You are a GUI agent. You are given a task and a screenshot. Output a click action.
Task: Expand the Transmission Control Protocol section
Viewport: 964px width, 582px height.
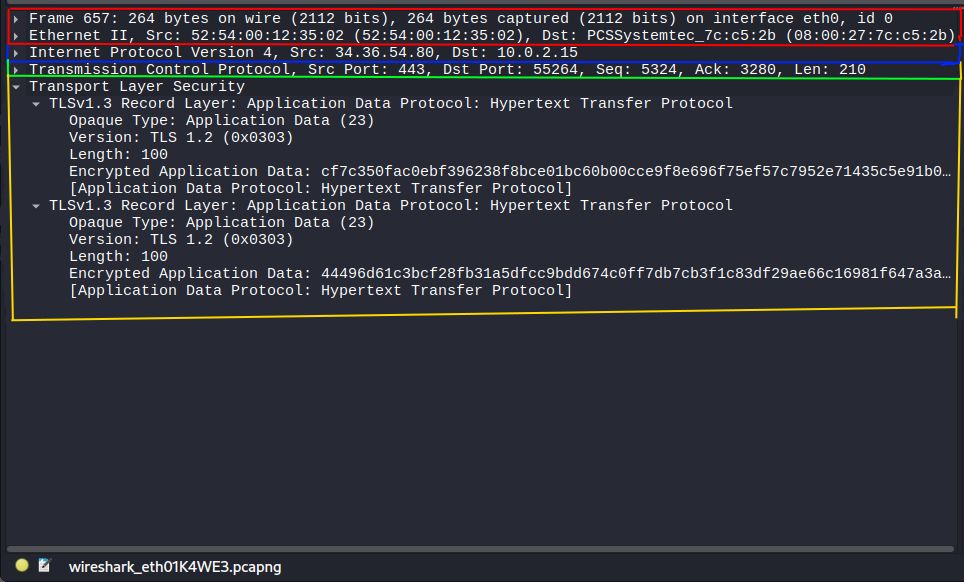point(17,70)
